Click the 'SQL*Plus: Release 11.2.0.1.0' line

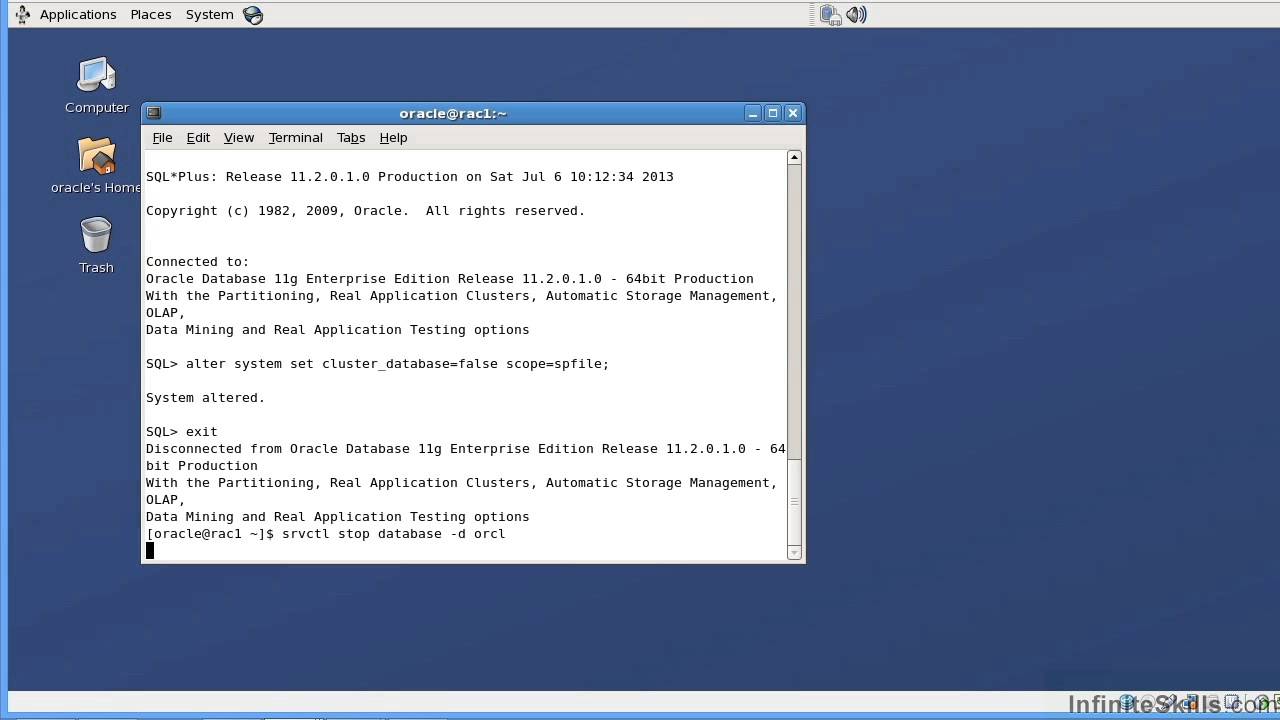point(410,177)
